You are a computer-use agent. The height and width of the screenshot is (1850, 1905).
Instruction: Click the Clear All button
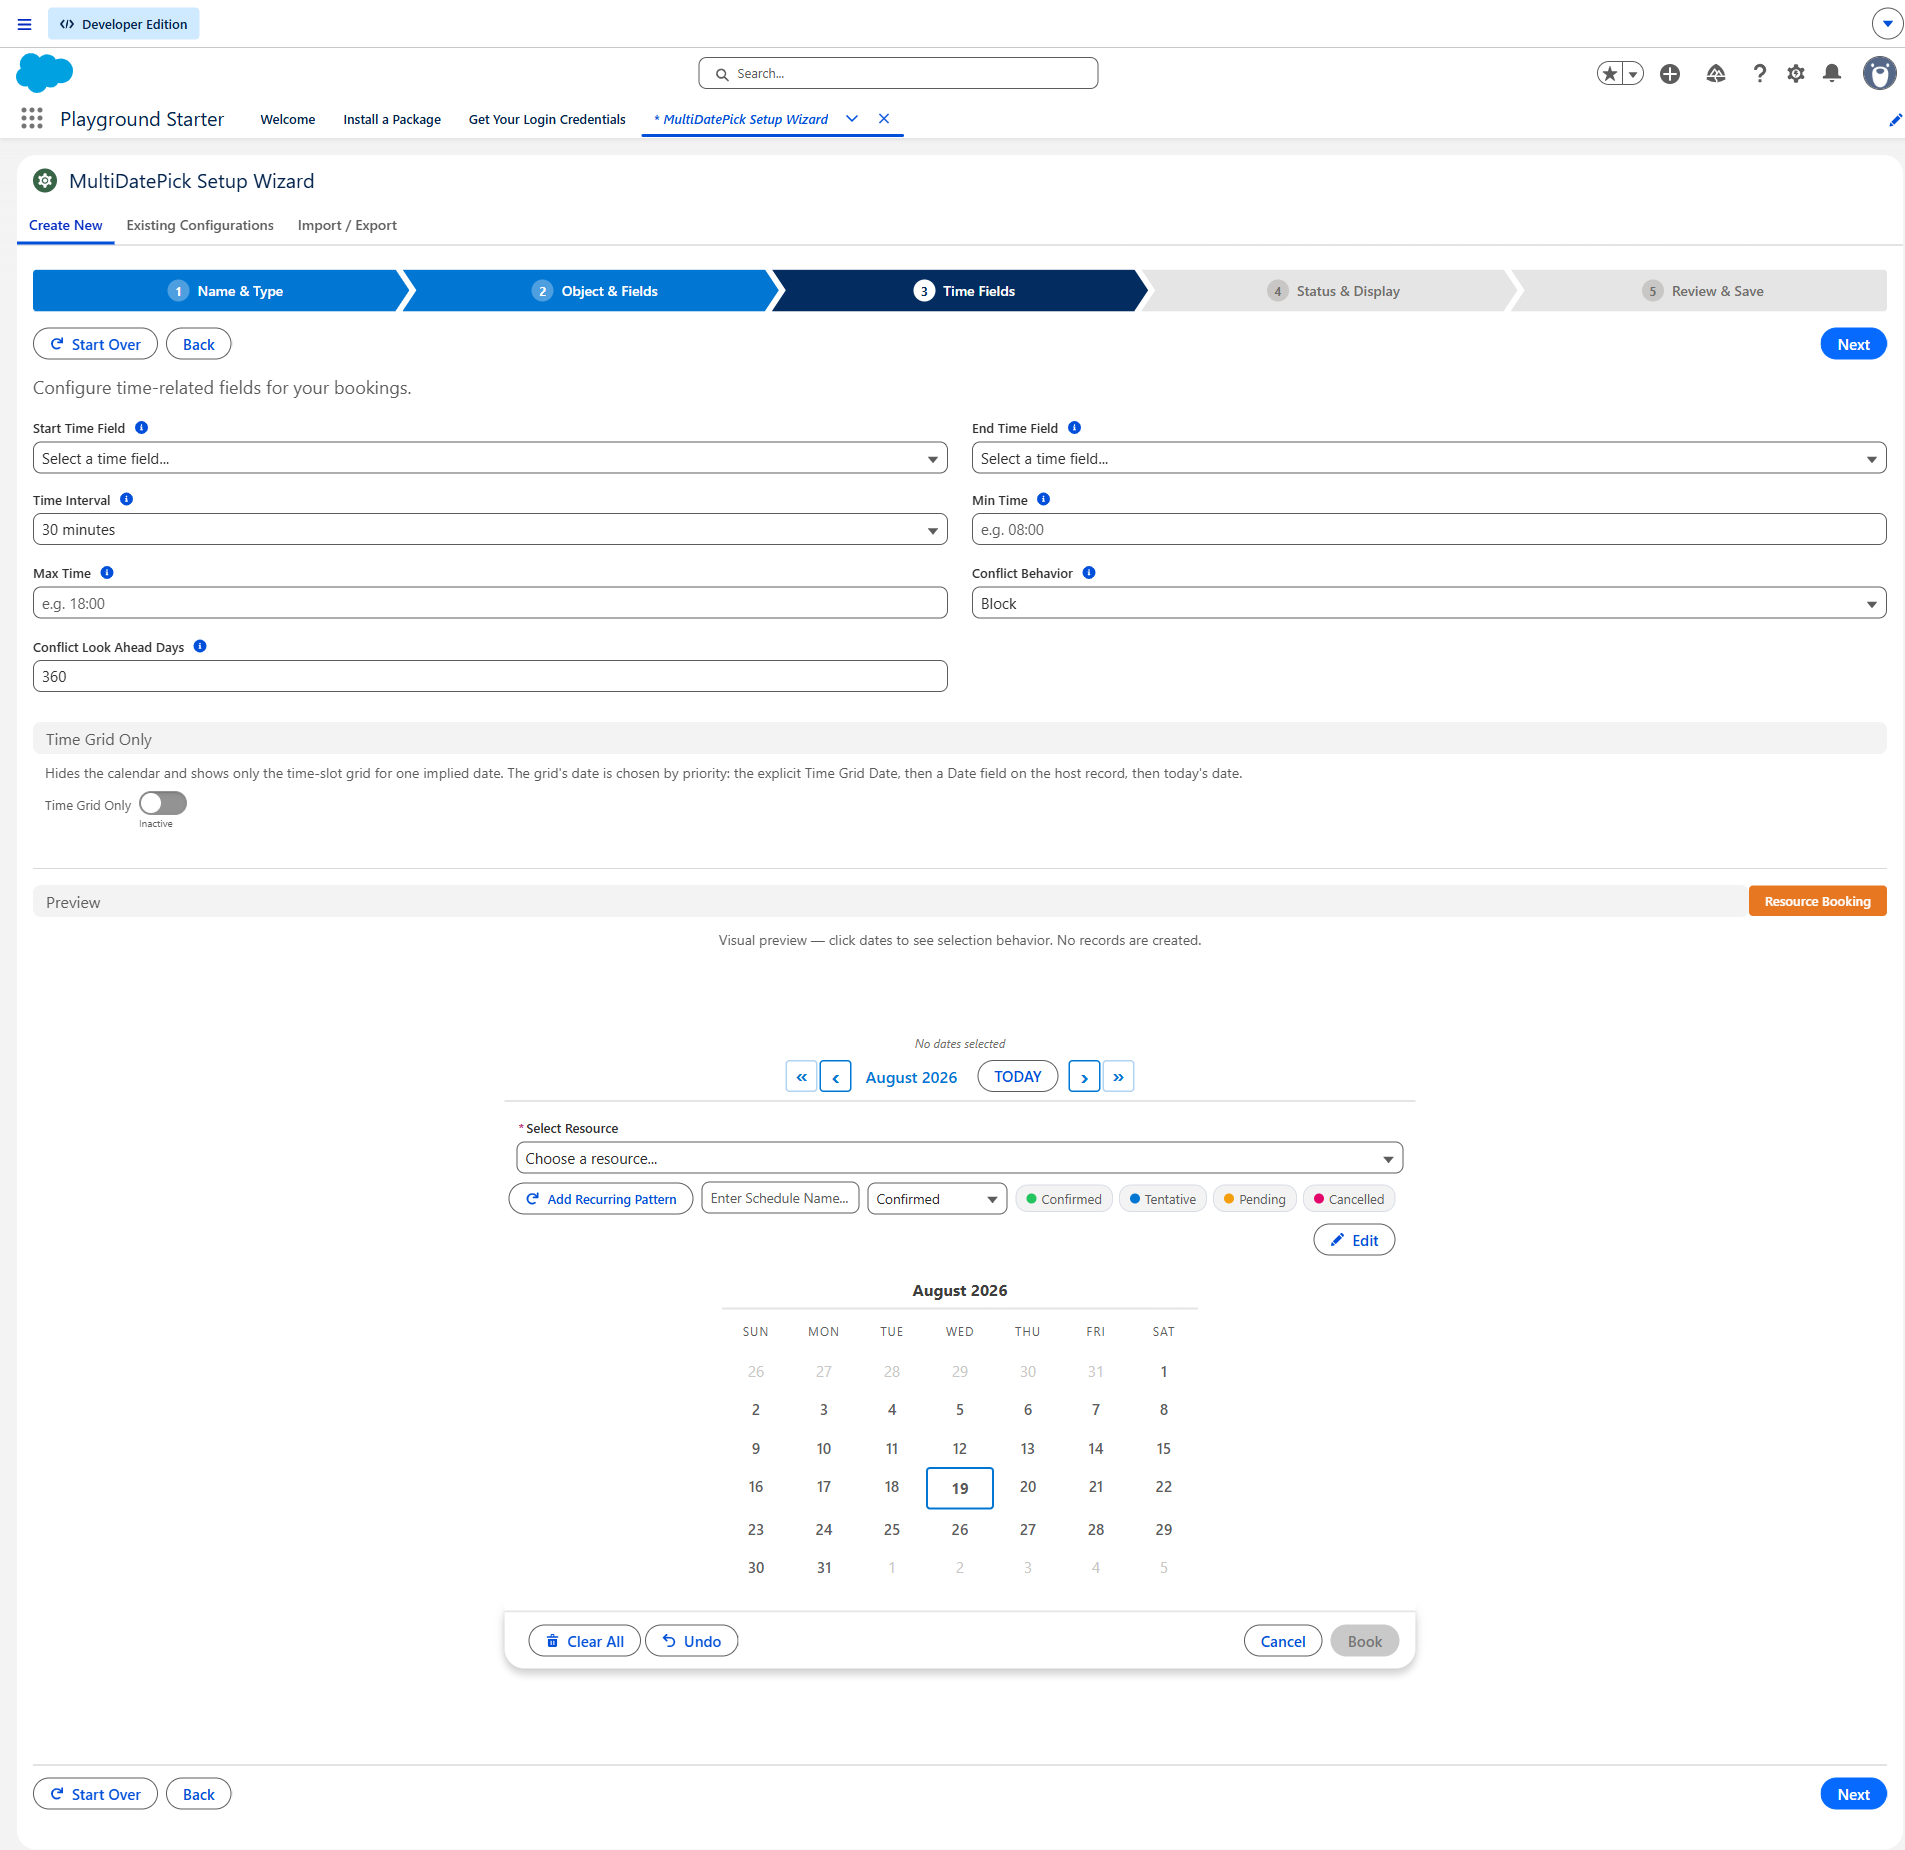pos(585,1641)
